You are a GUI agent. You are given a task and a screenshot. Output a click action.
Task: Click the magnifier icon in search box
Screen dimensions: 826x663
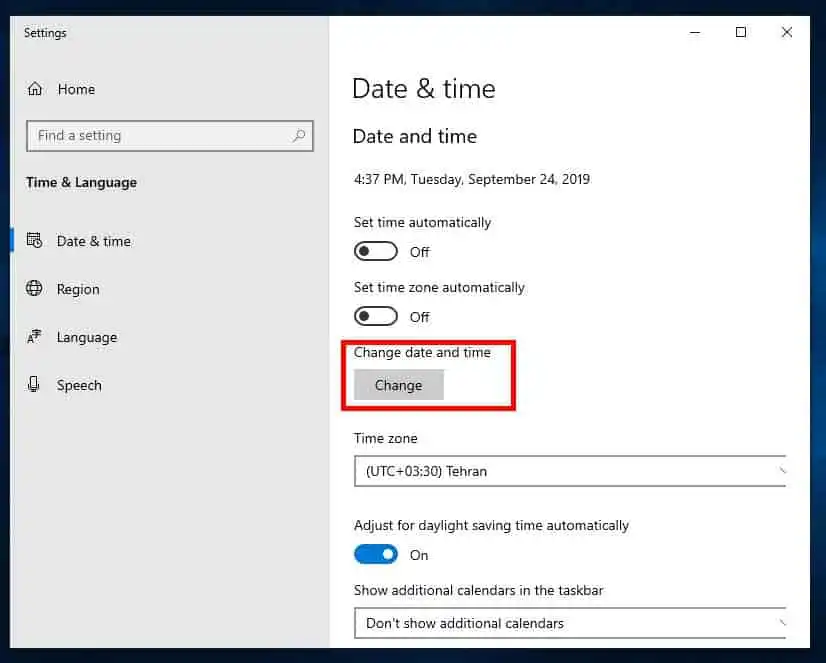pos(298,136)
